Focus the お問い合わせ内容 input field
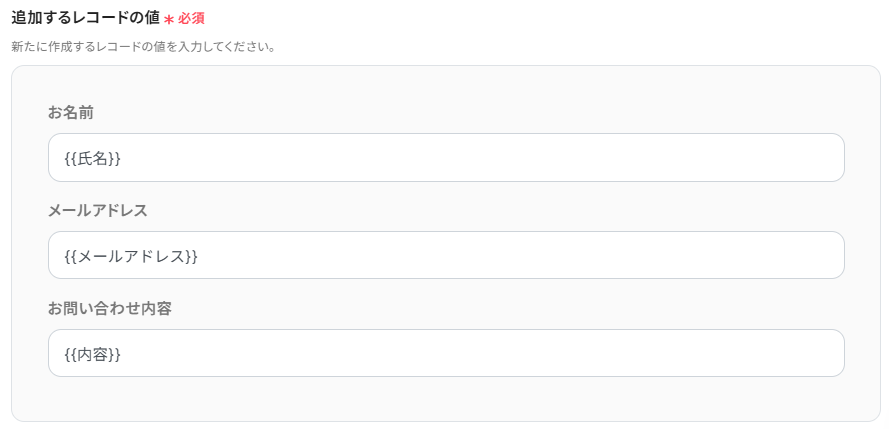This screenshot has height=429, width=889. (x=446, y=354)
